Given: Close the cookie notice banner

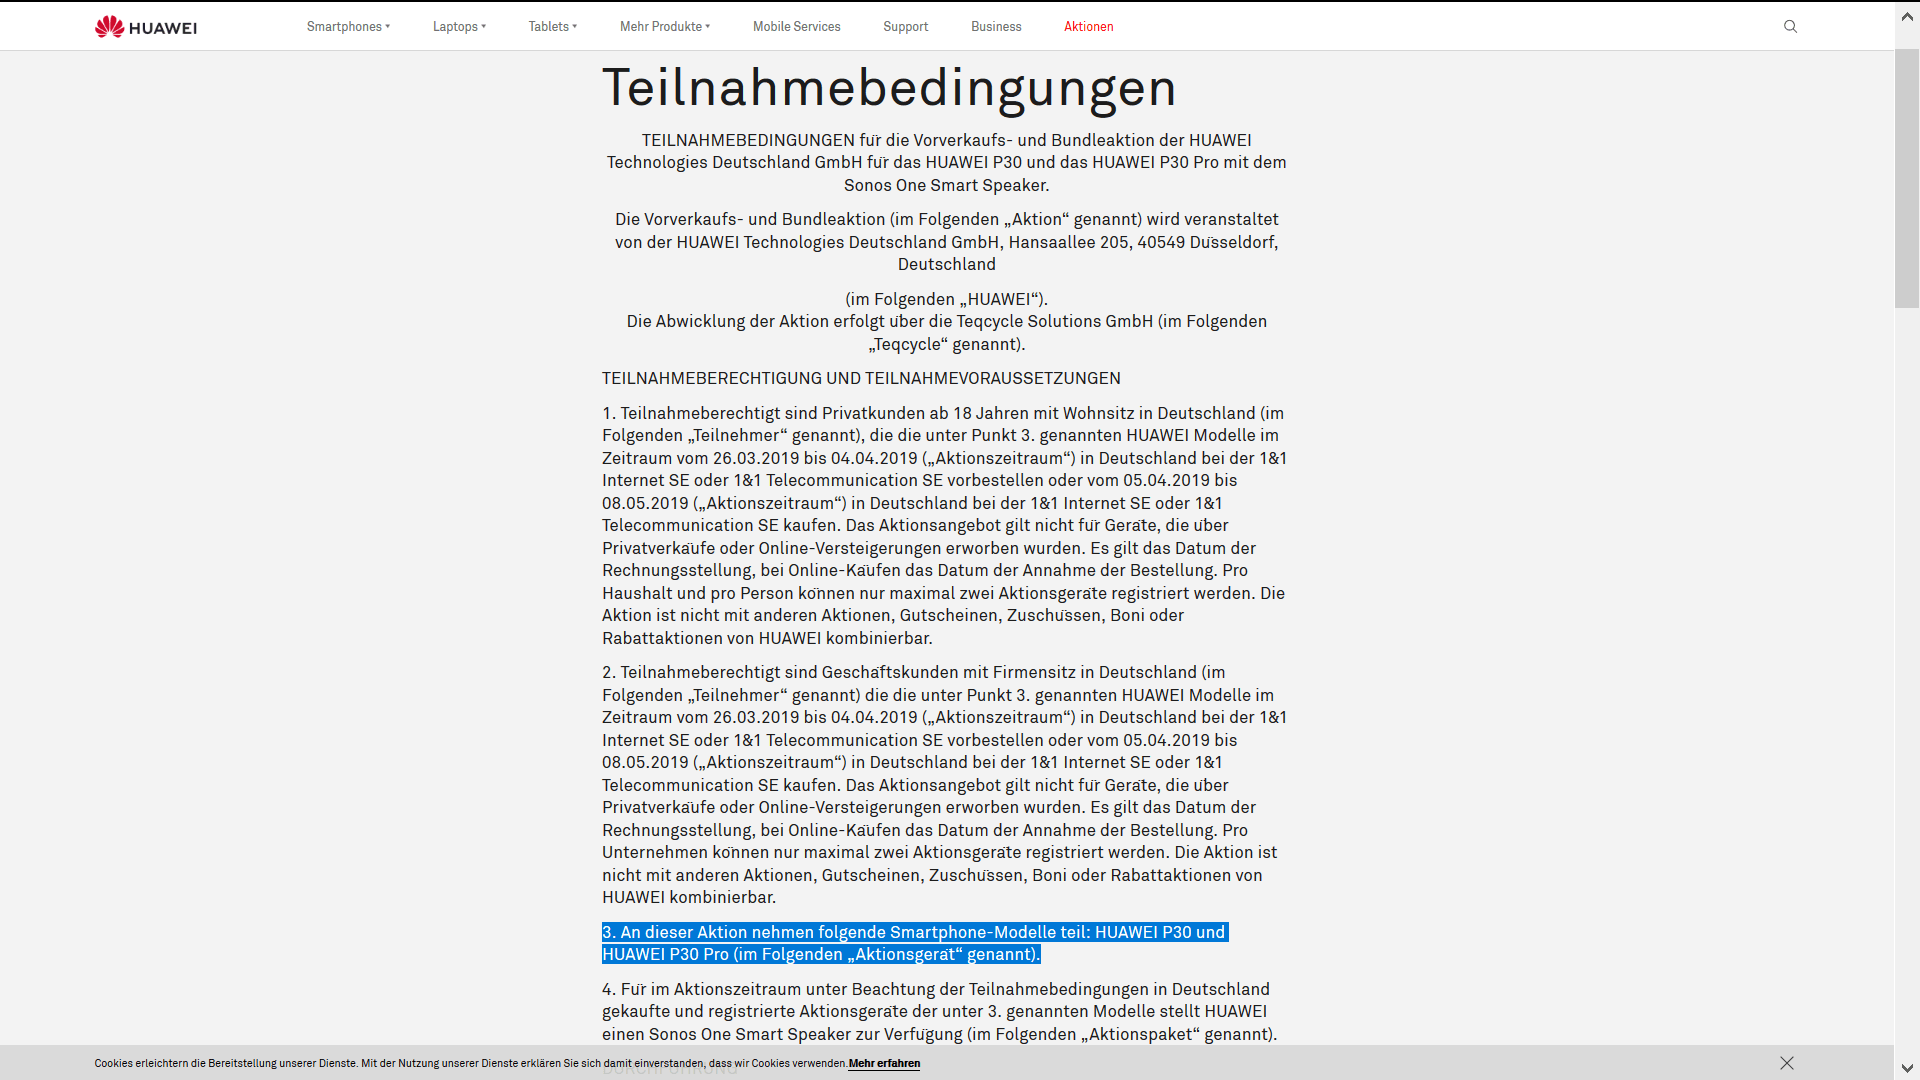Looking at the screenshot, I should tap(1787, 1063).
